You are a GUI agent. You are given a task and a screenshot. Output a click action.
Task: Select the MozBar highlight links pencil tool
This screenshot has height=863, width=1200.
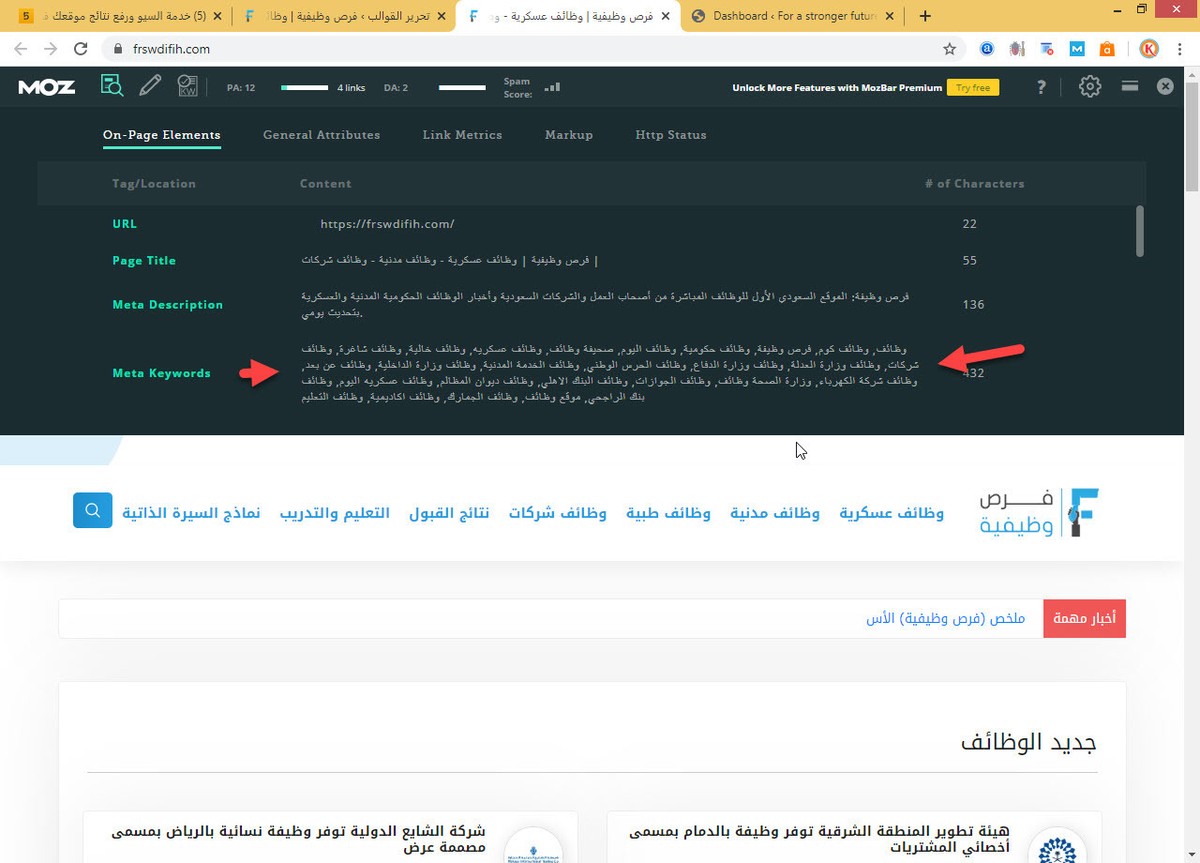150,86
